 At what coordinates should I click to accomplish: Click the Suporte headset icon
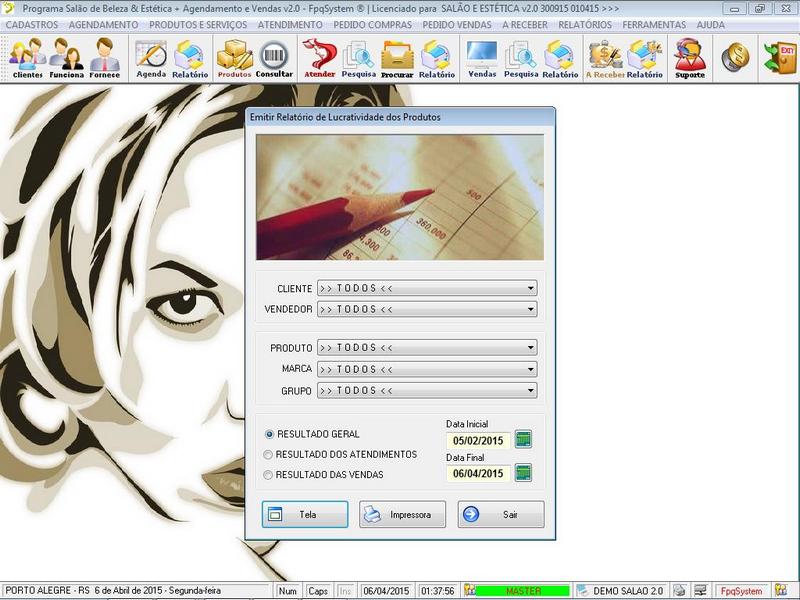690,59
